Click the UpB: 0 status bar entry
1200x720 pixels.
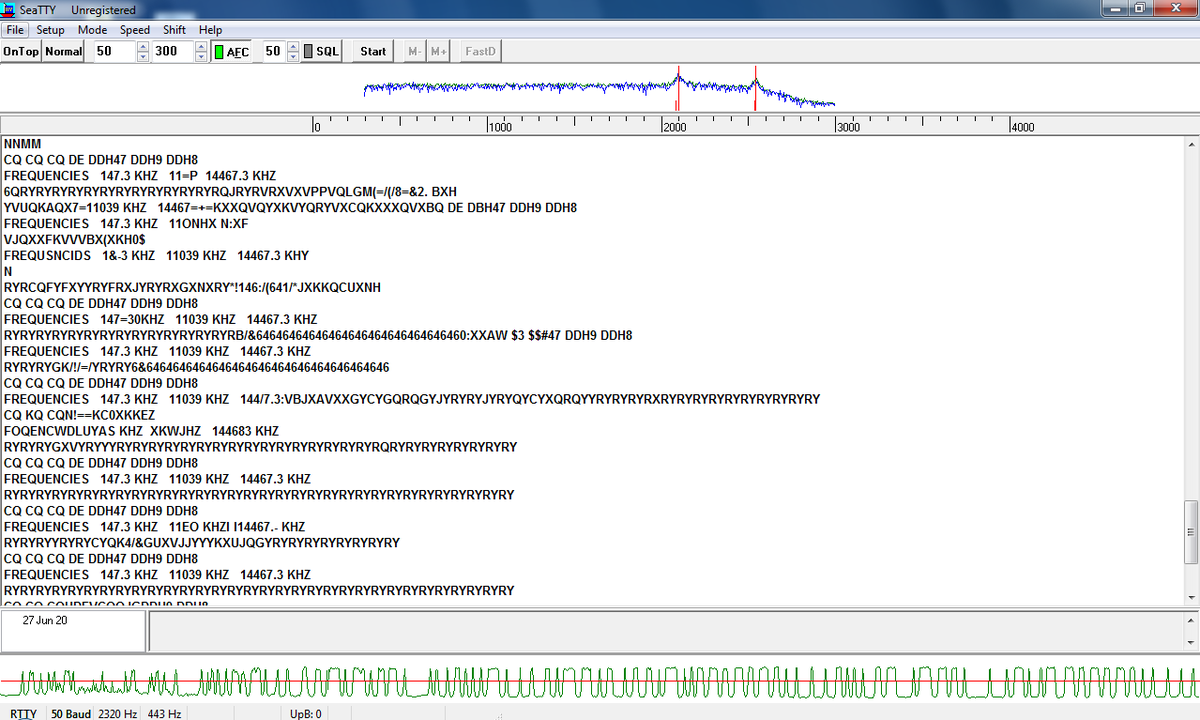click(306, 713)
